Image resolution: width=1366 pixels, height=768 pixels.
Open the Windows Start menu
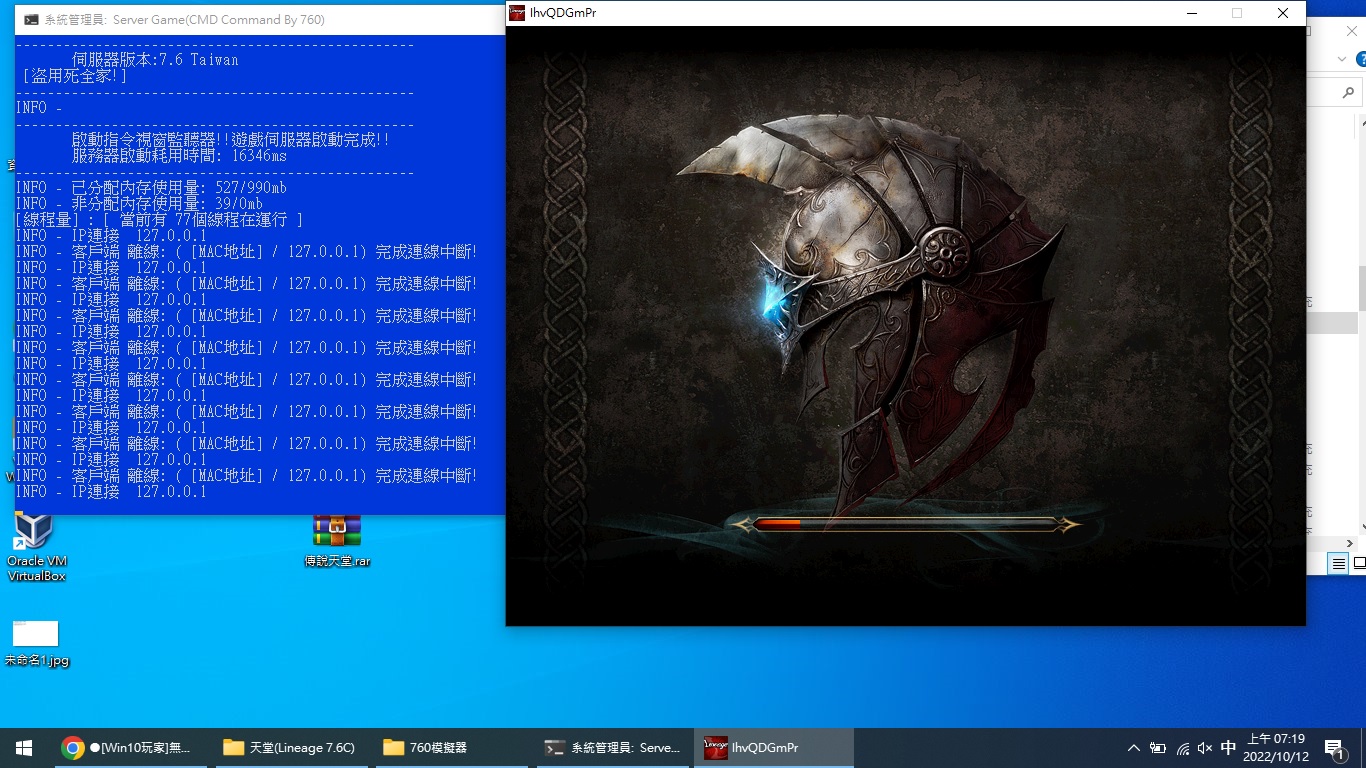coord(24,748)
